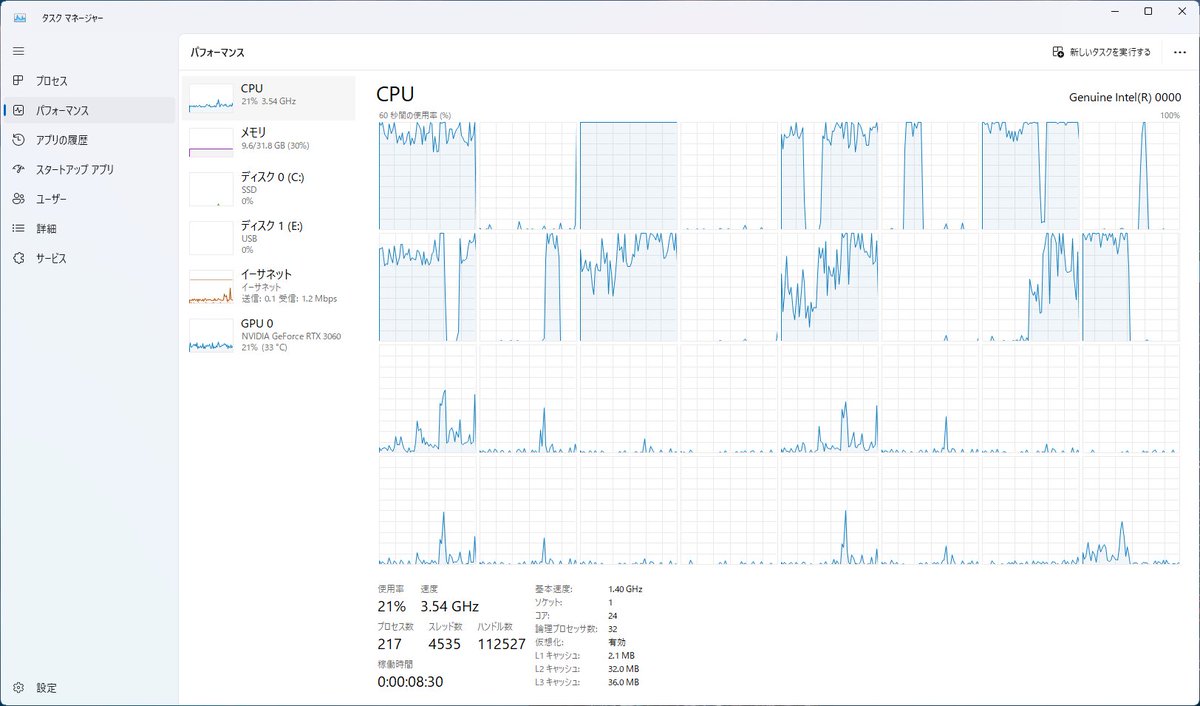Click the 3.54 GHz speed value

[x=449, y=606]
